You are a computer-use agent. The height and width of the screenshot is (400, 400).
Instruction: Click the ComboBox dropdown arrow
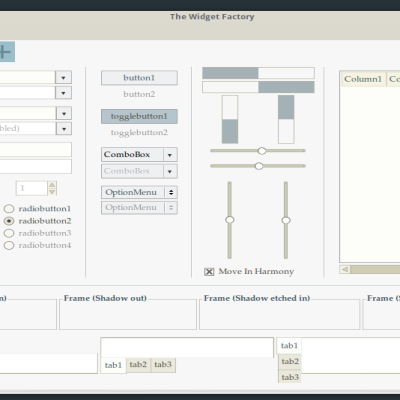click(x=170, y=155)
